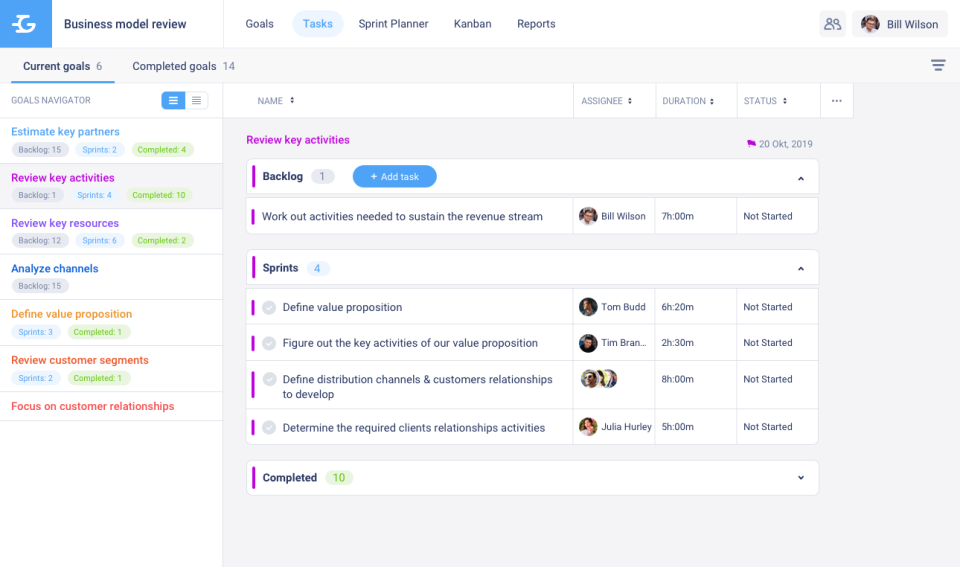Open Focus on customer relationships goal
This screenshot has width=960, height=567.
pyautogui.click(x=92, y=406)
